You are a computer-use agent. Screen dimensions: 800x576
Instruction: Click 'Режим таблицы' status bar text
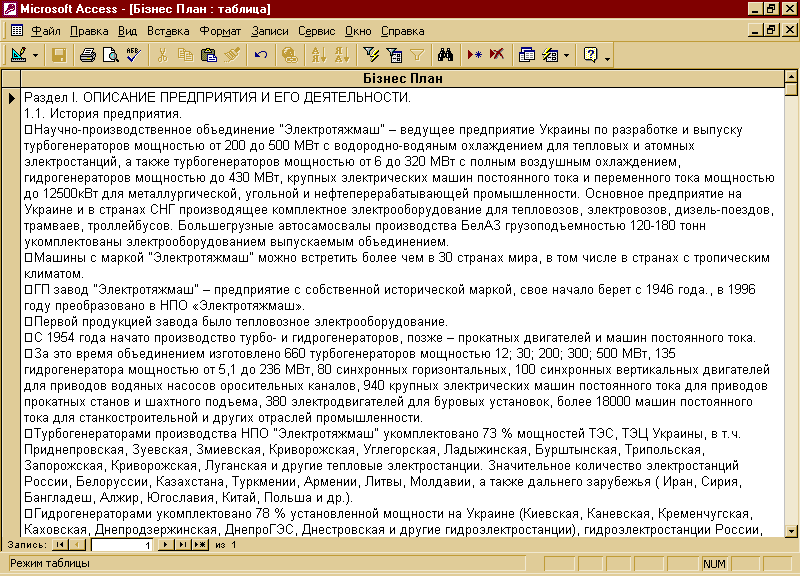coord(50,563)
